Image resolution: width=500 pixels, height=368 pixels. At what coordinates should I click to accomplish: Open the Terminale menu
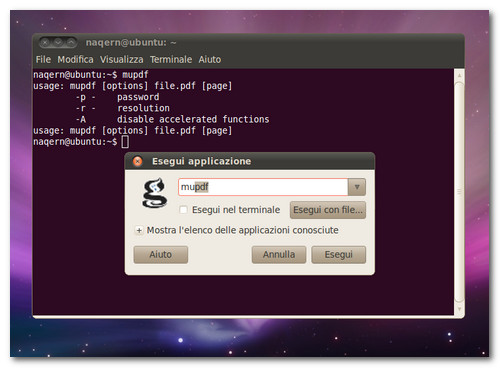click(171, 59)
